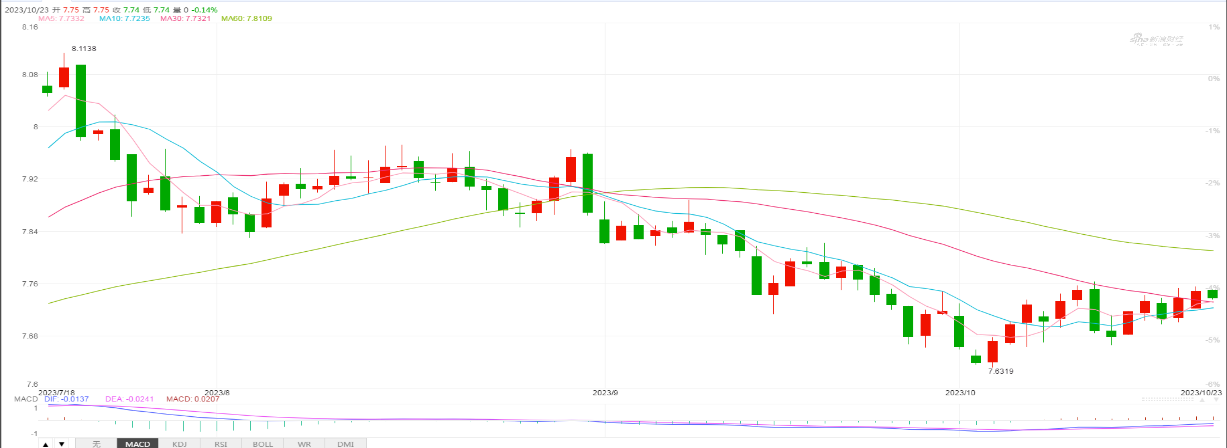Click the down arrow beside indicator tabs
Viewport: 1227px width, 448px height.
click(62, 443)
